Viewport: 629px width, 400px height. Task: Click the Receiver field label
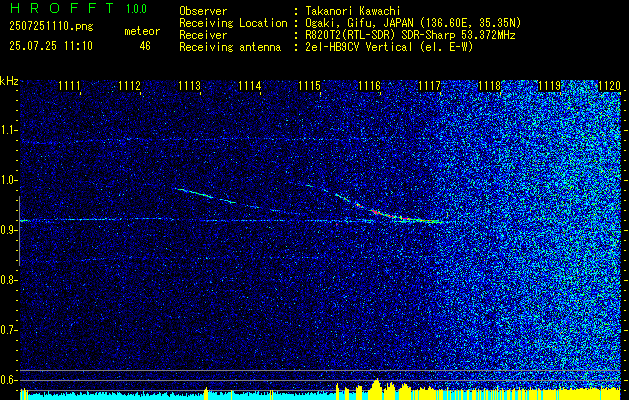pyautogui.click(x=203, y=35)
